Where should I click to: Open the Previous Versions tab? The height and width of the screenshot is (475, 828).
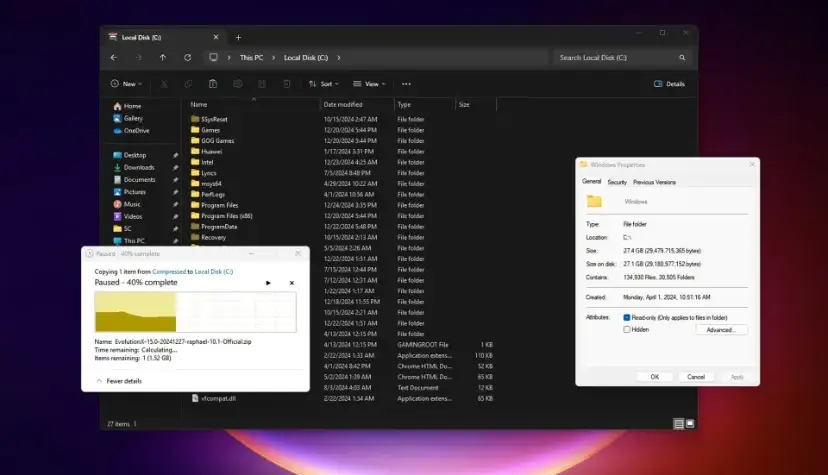tap(654, 182)
